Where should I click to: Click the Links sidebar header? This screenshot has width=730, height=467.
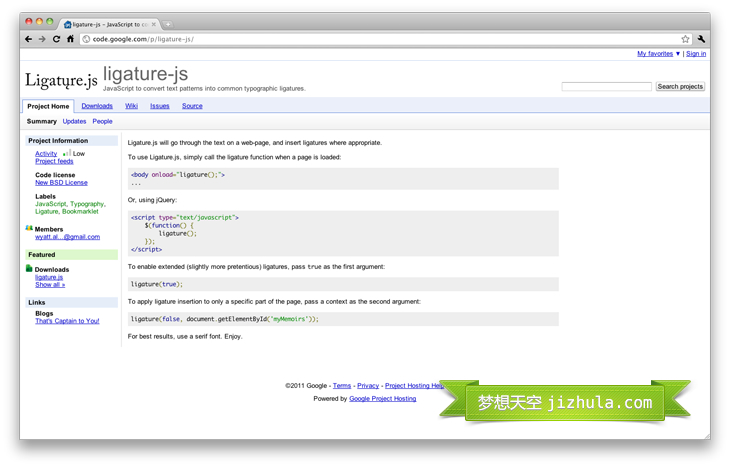pos(71,302)
